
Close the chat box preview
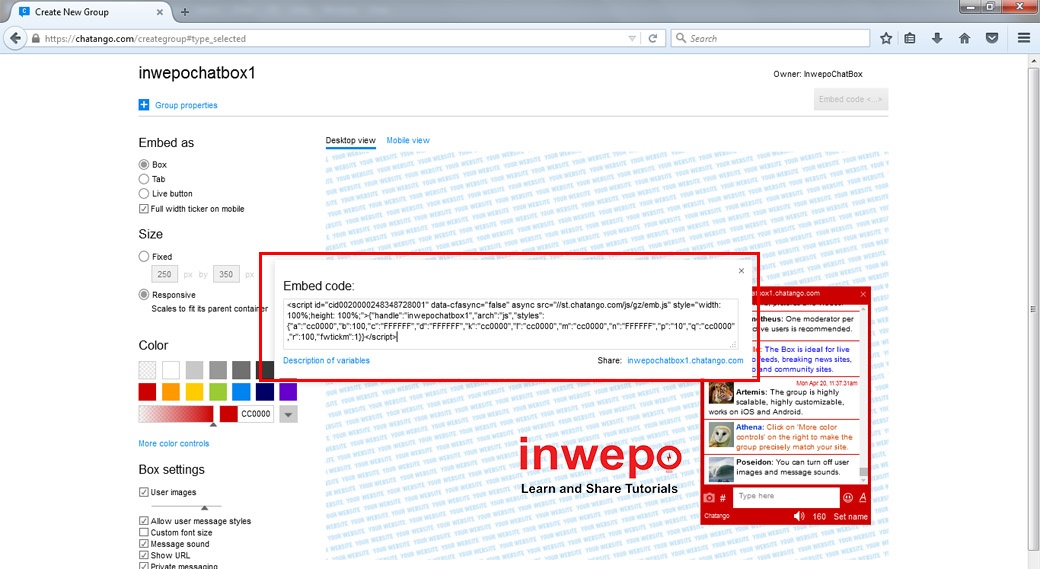[x=863, y=294]
